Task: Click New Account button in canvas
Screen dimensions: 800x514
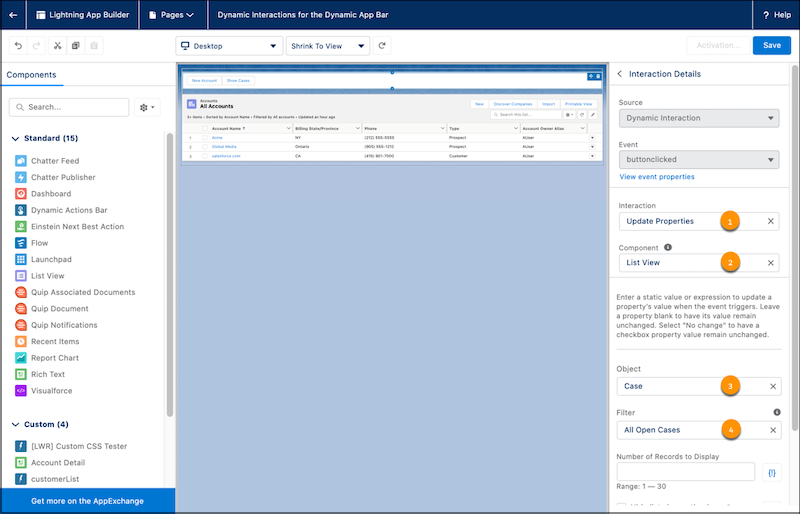Action: [x=204, y=81]
